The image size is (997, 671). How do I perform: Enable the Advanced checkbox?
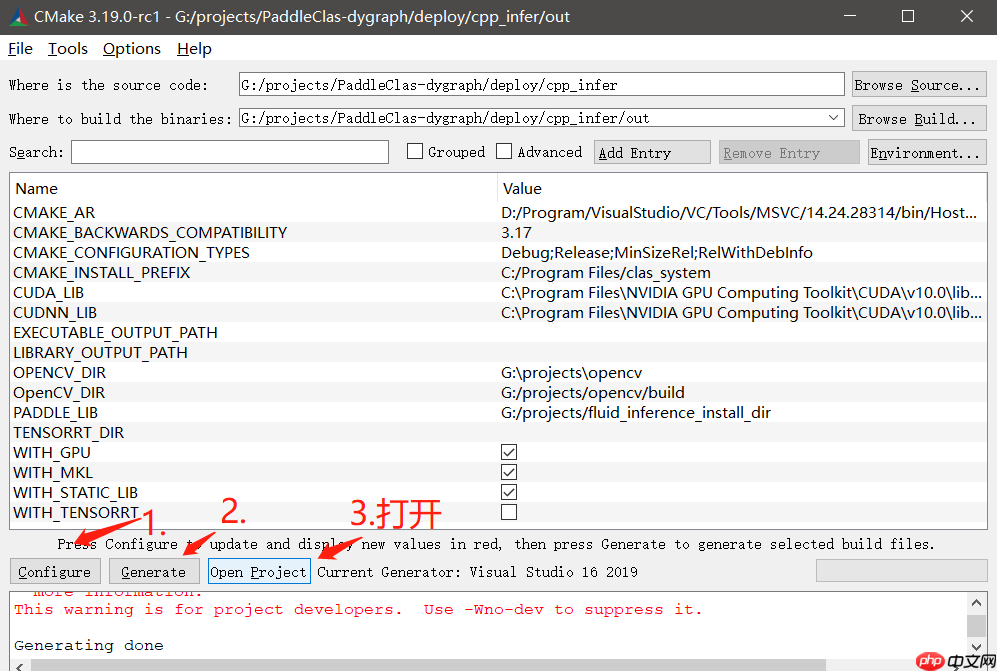504,151
